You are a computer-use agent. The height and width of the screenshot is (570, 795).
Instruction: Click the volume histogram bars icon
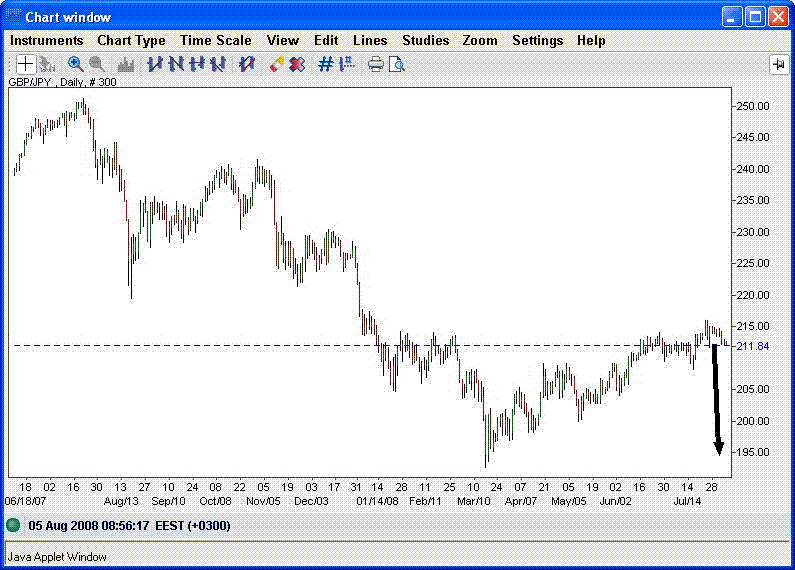[126, 64]
